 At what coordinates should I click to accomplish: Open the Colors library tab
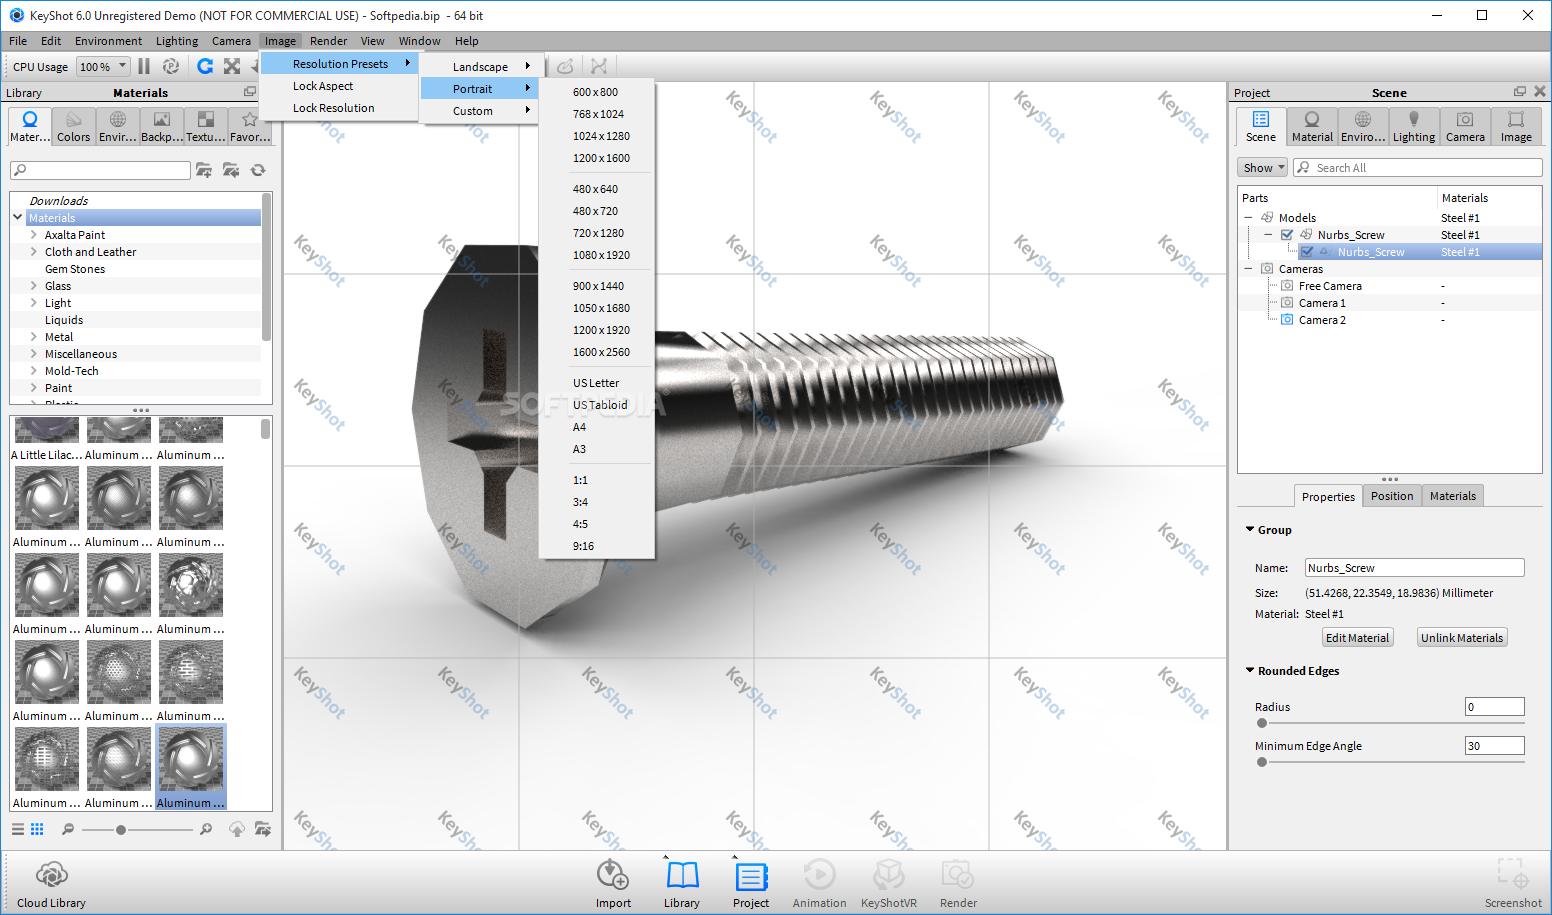tap(73, 127)
